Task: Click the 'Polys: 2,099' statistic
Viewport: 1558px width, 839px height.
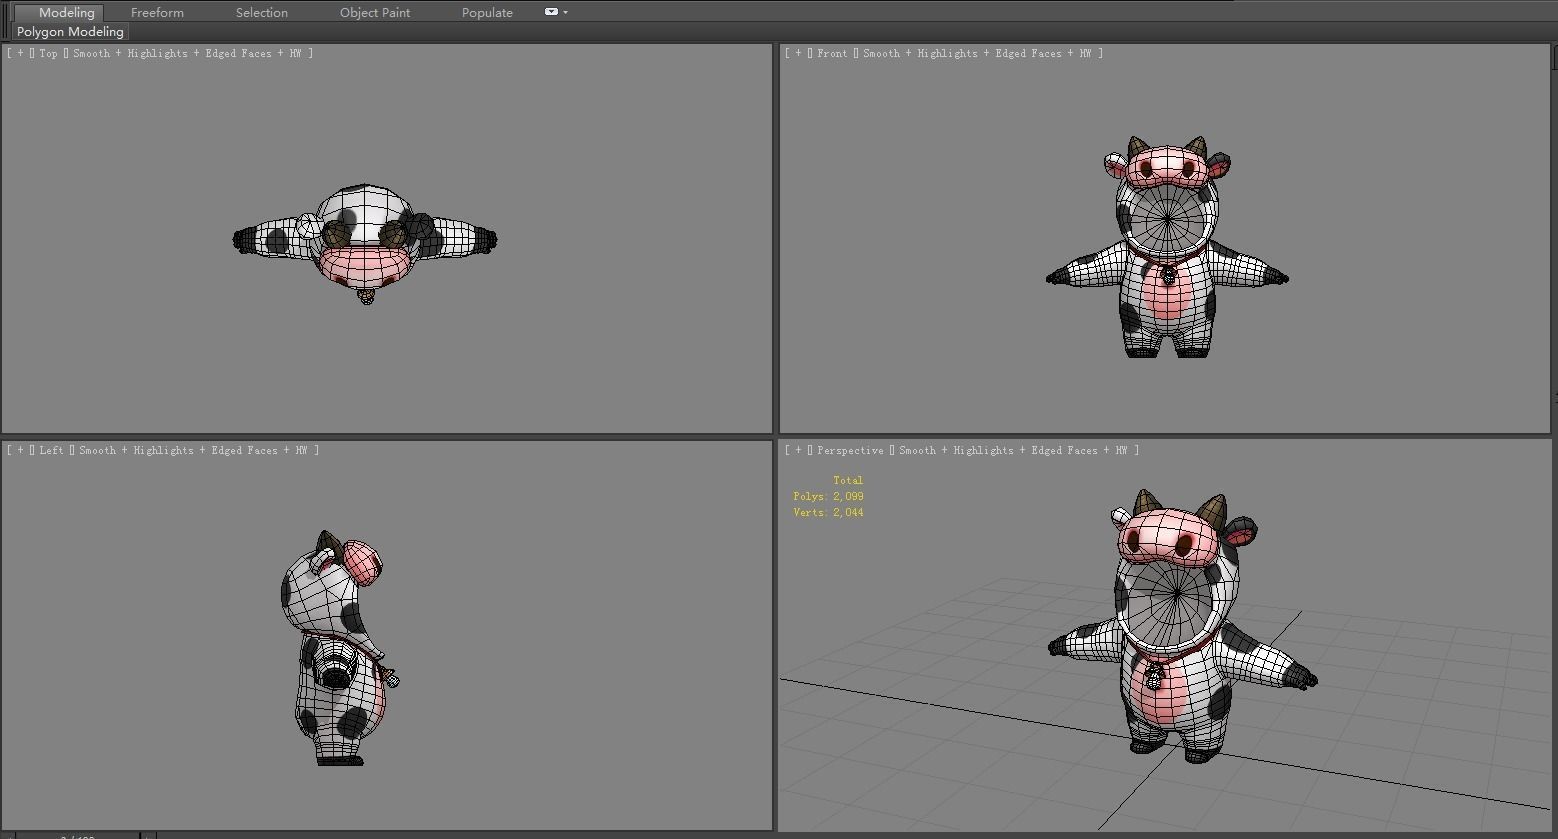Action: pyautogui.click(x=828, y=496)
